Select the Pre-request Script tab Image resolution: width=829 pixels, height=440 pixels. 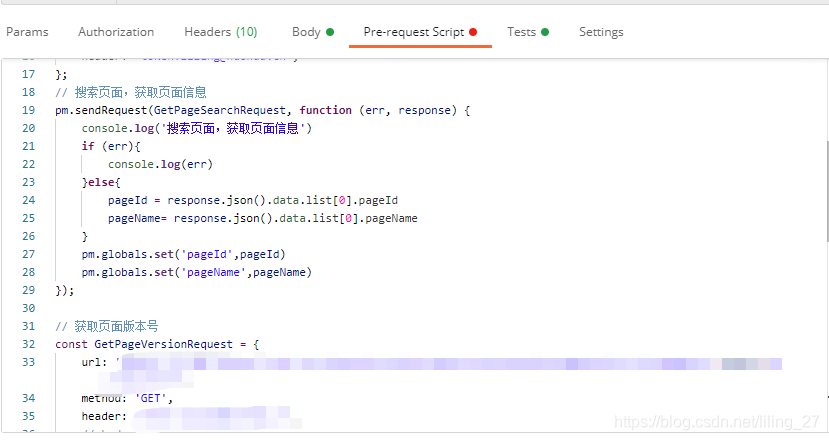pyautogui.click(x=420, y=32)
